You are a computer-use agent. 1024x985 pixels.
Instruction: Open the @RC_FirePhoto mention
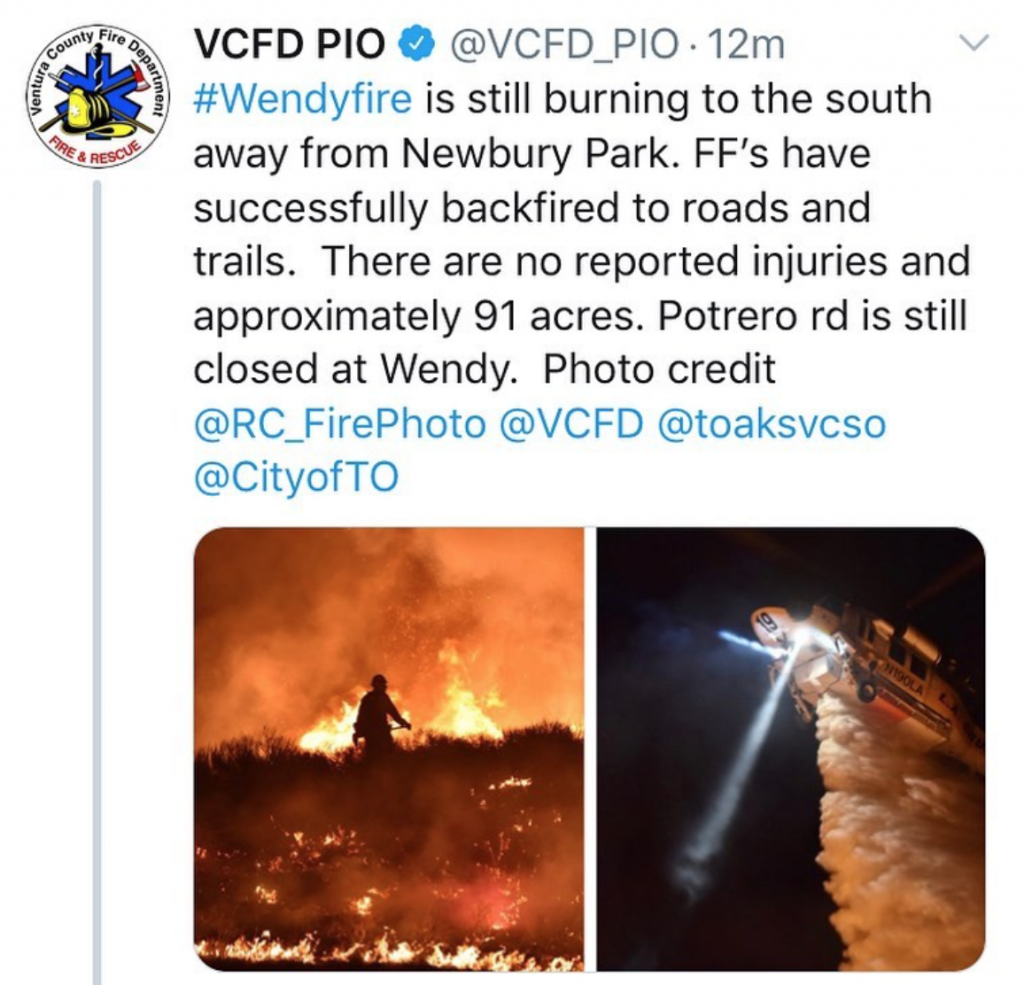click(340, 424)
